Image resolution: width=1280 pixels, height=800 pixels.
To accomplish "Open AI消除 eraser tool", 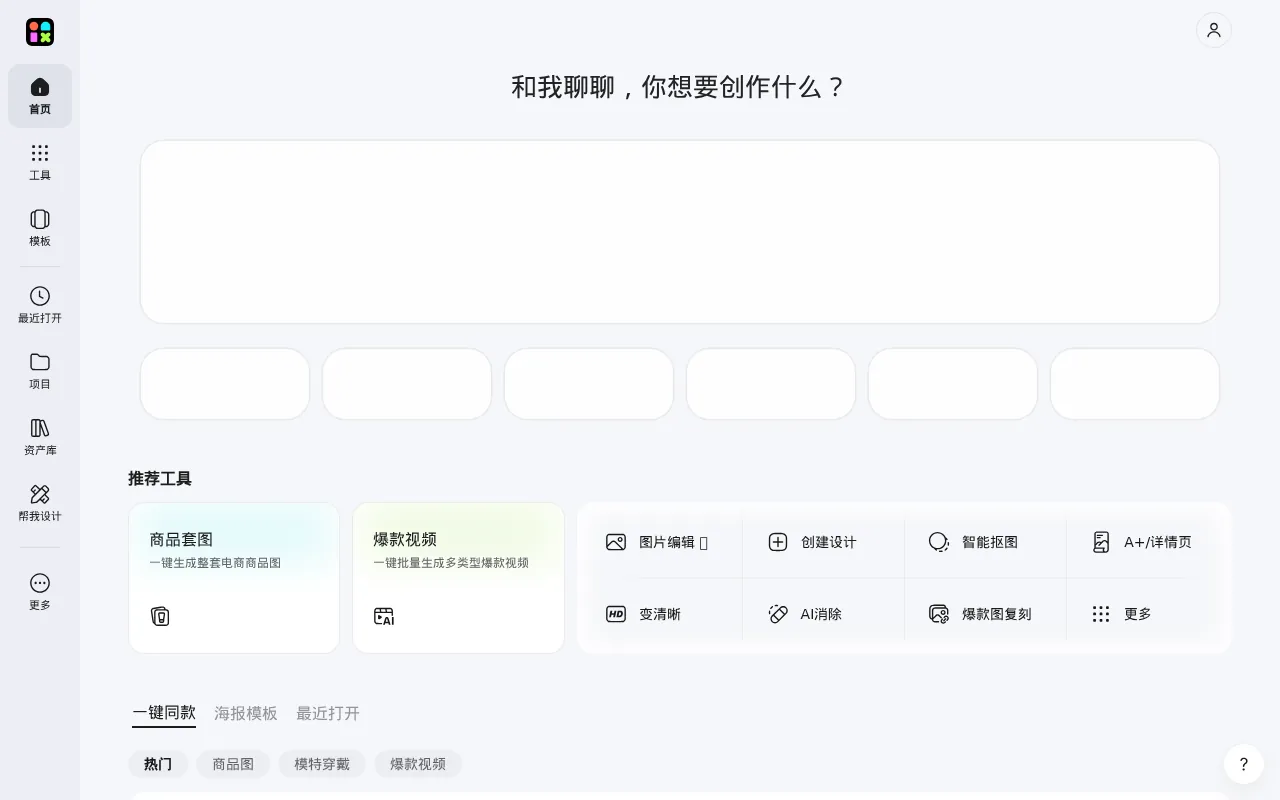I will (823, 614).
